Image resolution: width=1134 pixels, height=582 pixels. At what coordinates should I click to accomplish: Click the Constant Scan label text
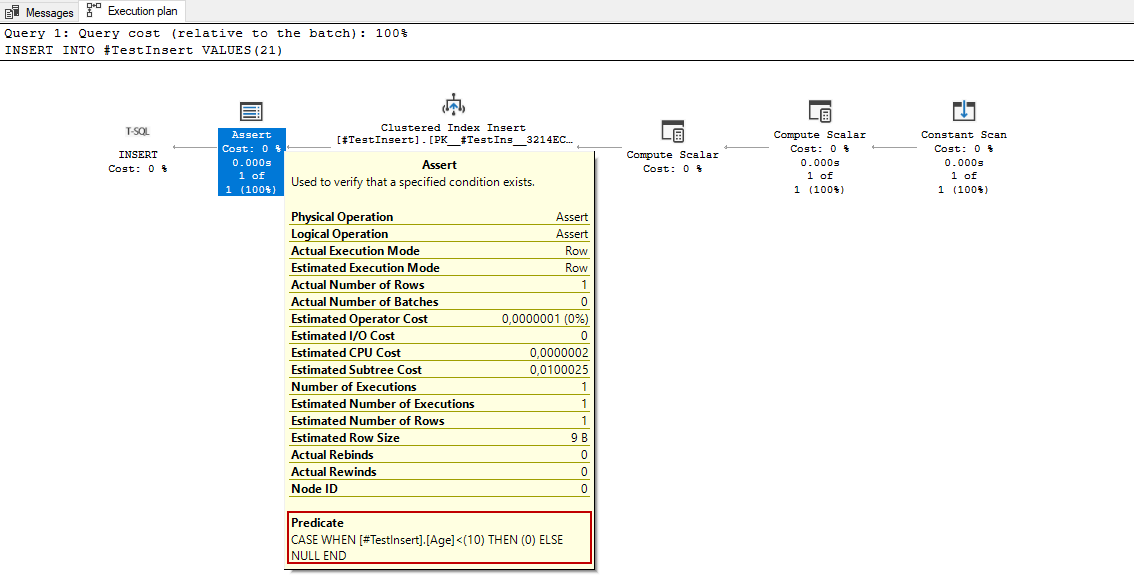(x=963, y=134)
